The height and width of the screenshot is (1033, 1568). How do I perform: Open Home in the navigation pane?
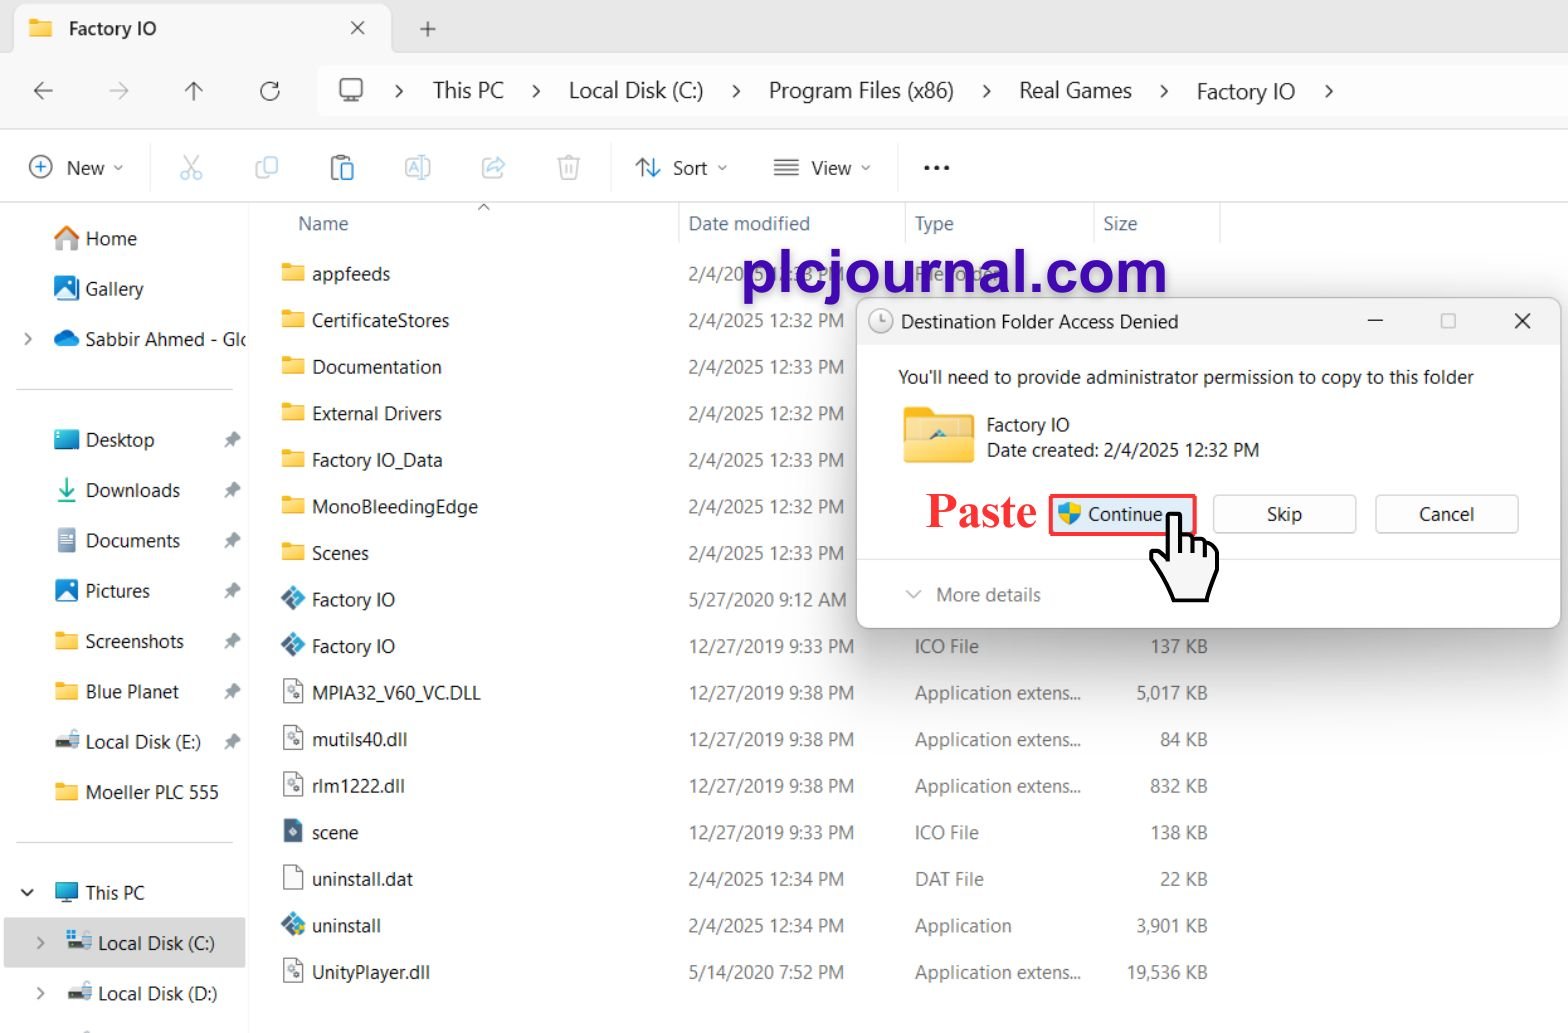[96, 239]
